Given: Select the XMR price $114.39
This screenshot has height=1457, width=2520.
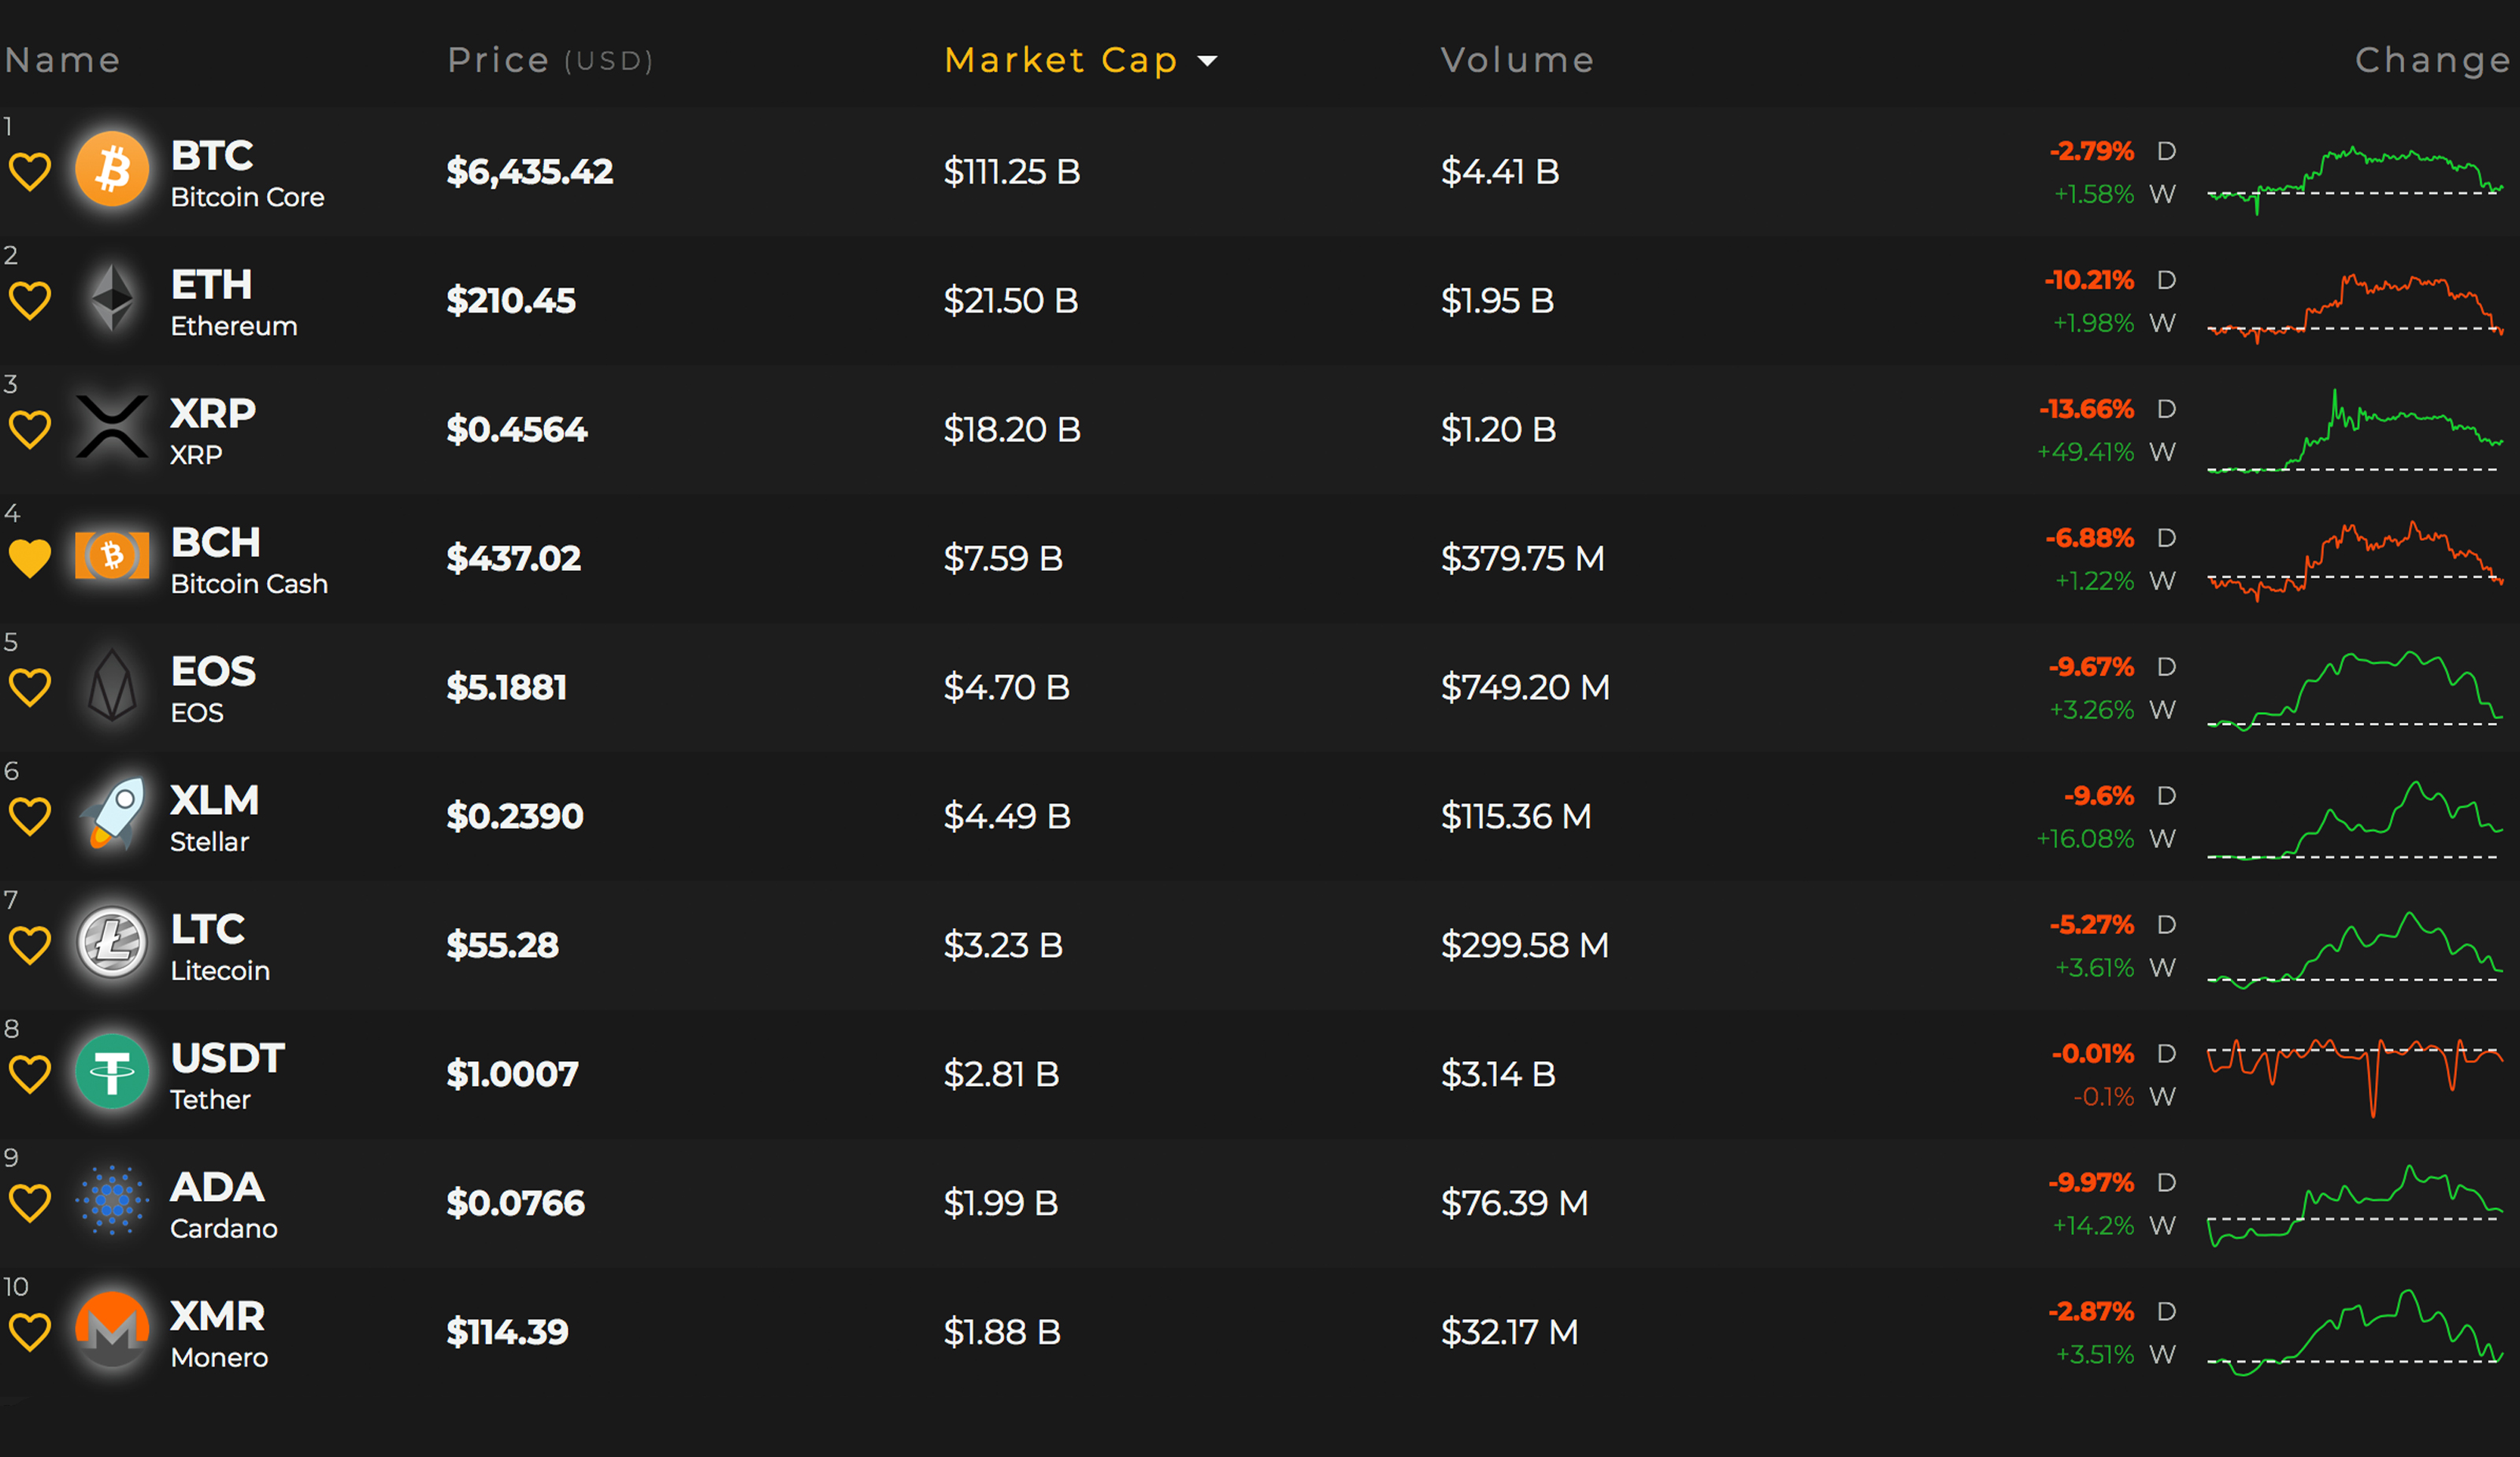Looking at the screenshot, I should pos(507,1333).
